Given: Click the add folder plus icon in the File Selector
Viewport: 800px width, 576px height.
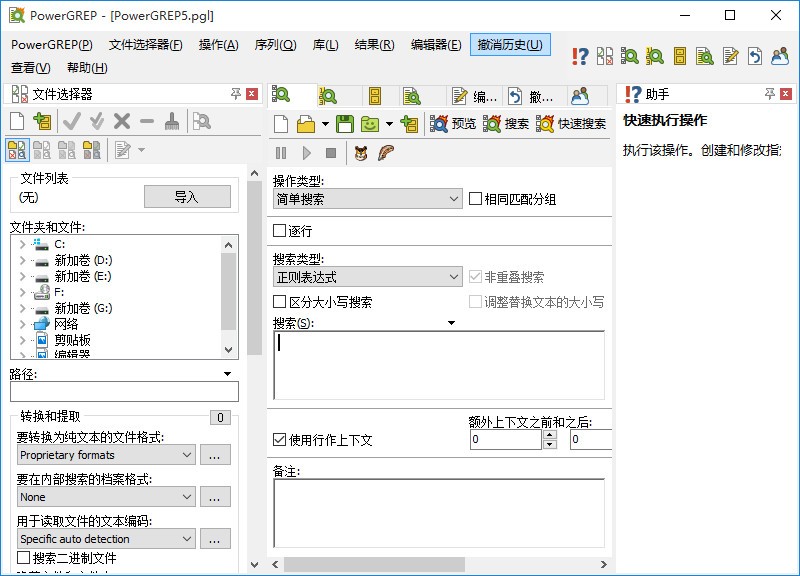Looking at the screenshot, I should coord(42,121).
